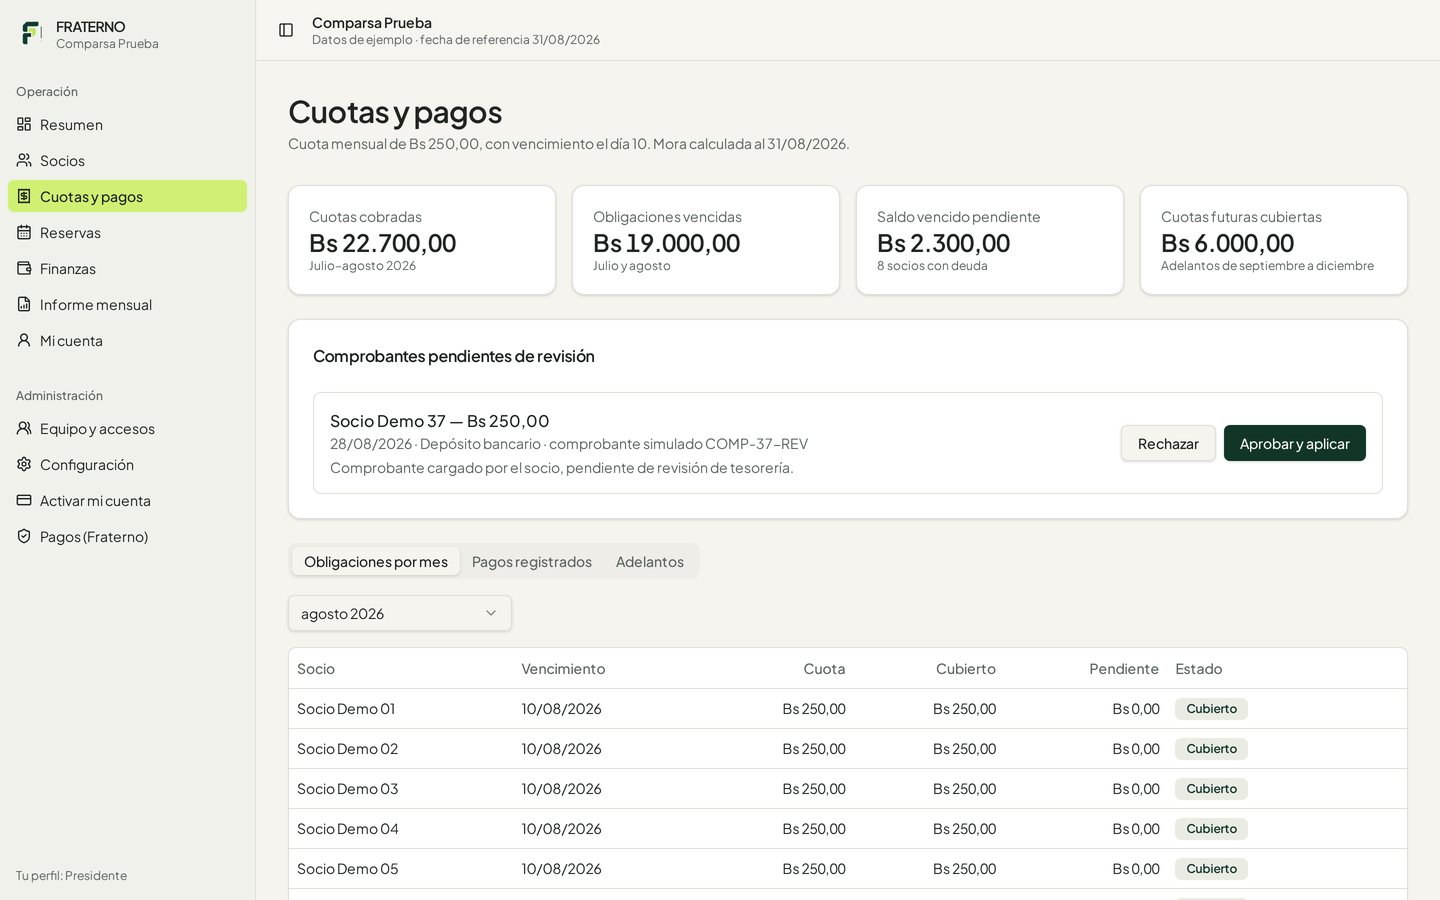Open Activar mi cuenta

(127, 500)
